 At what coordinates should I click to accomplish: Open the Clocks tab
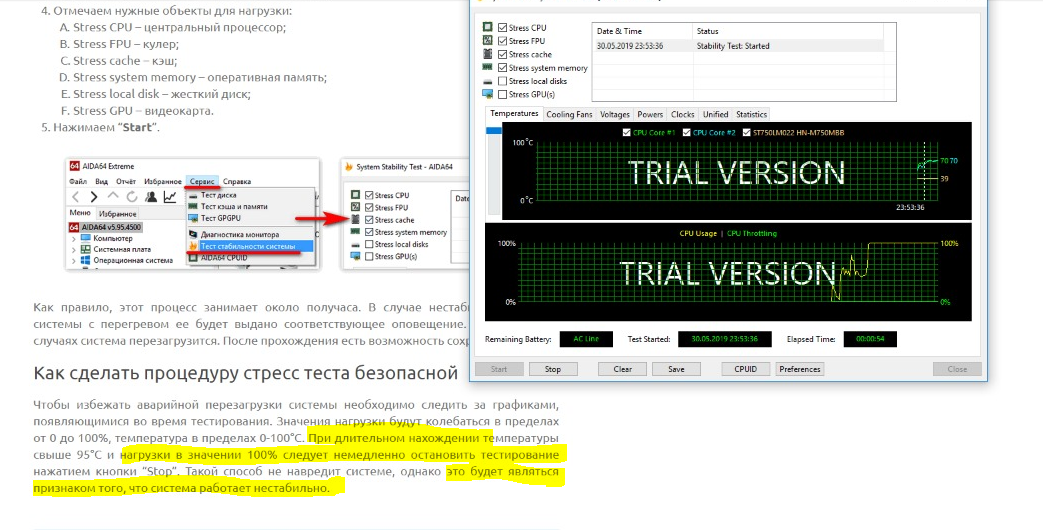point(682,114)
